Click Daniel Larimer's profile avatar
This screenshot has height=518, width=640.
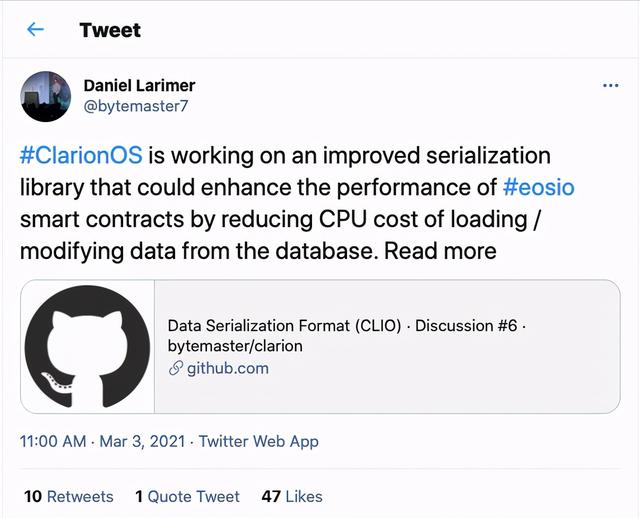45,97
